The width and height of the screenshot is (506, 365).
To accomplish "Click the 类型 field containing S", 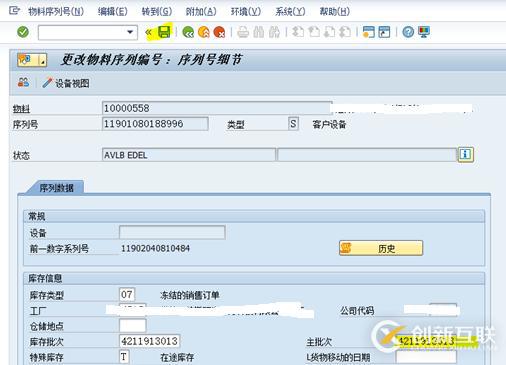I will pyautogui.click(x=293, y=124).
